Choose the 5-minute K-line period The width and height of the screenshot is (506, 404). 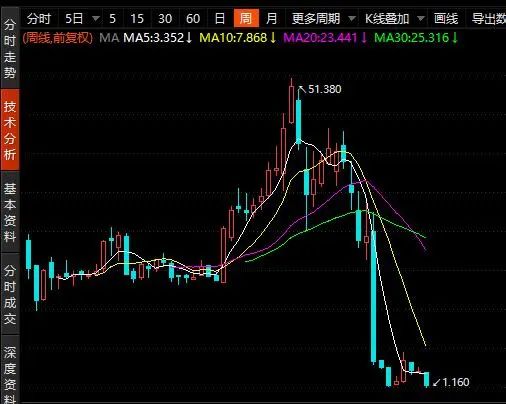[x=113, y=19]
